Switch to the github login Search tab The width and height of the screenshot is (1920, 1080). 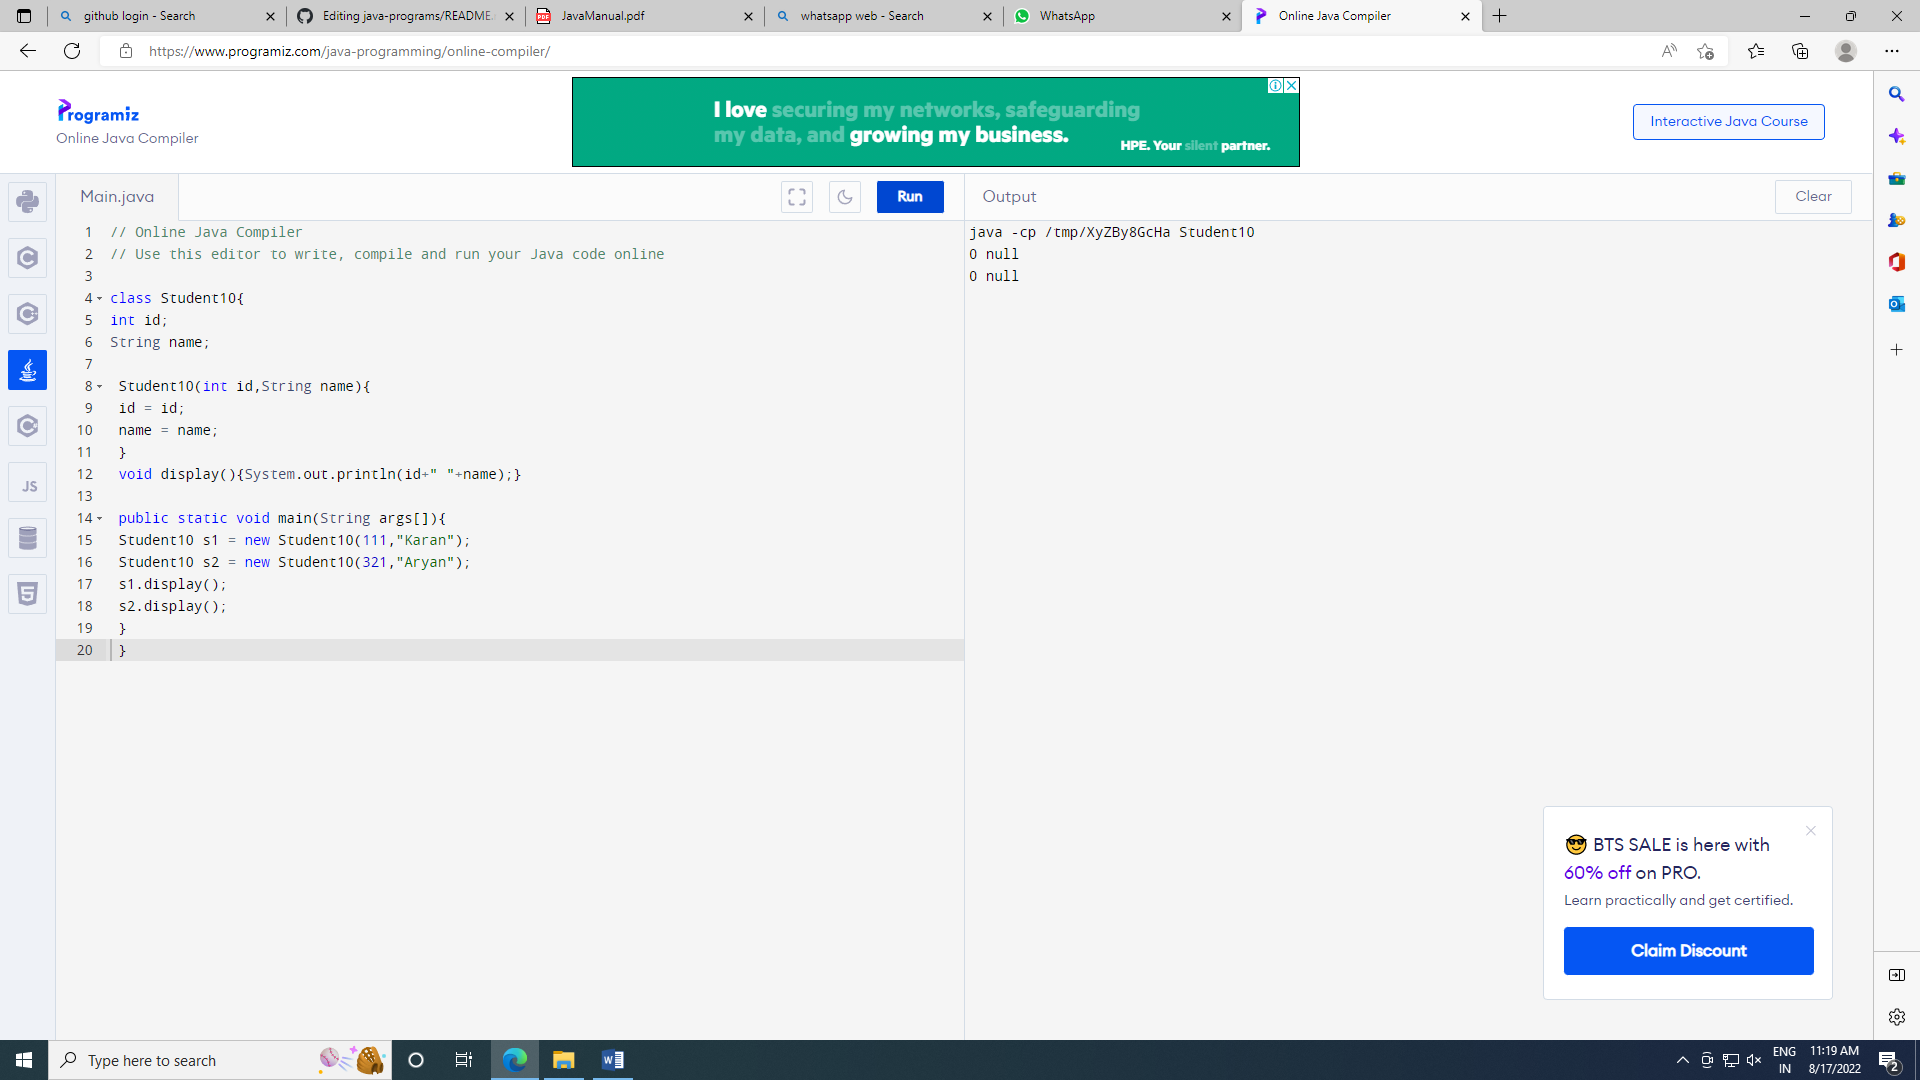165,16
